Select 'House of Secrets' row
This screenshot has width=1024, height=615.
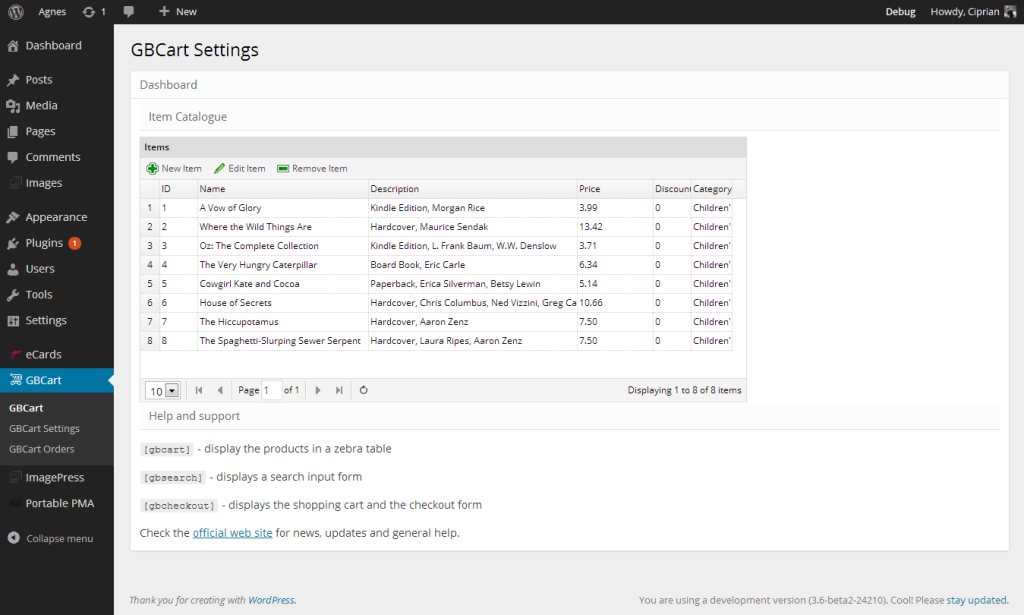click(436, 302)
